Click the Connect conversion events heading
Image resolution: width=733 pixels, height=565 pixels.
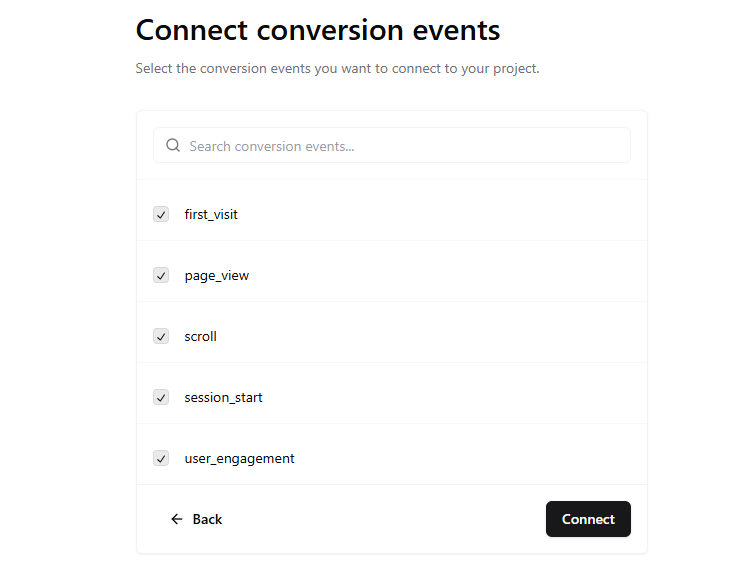pos(318,30)
